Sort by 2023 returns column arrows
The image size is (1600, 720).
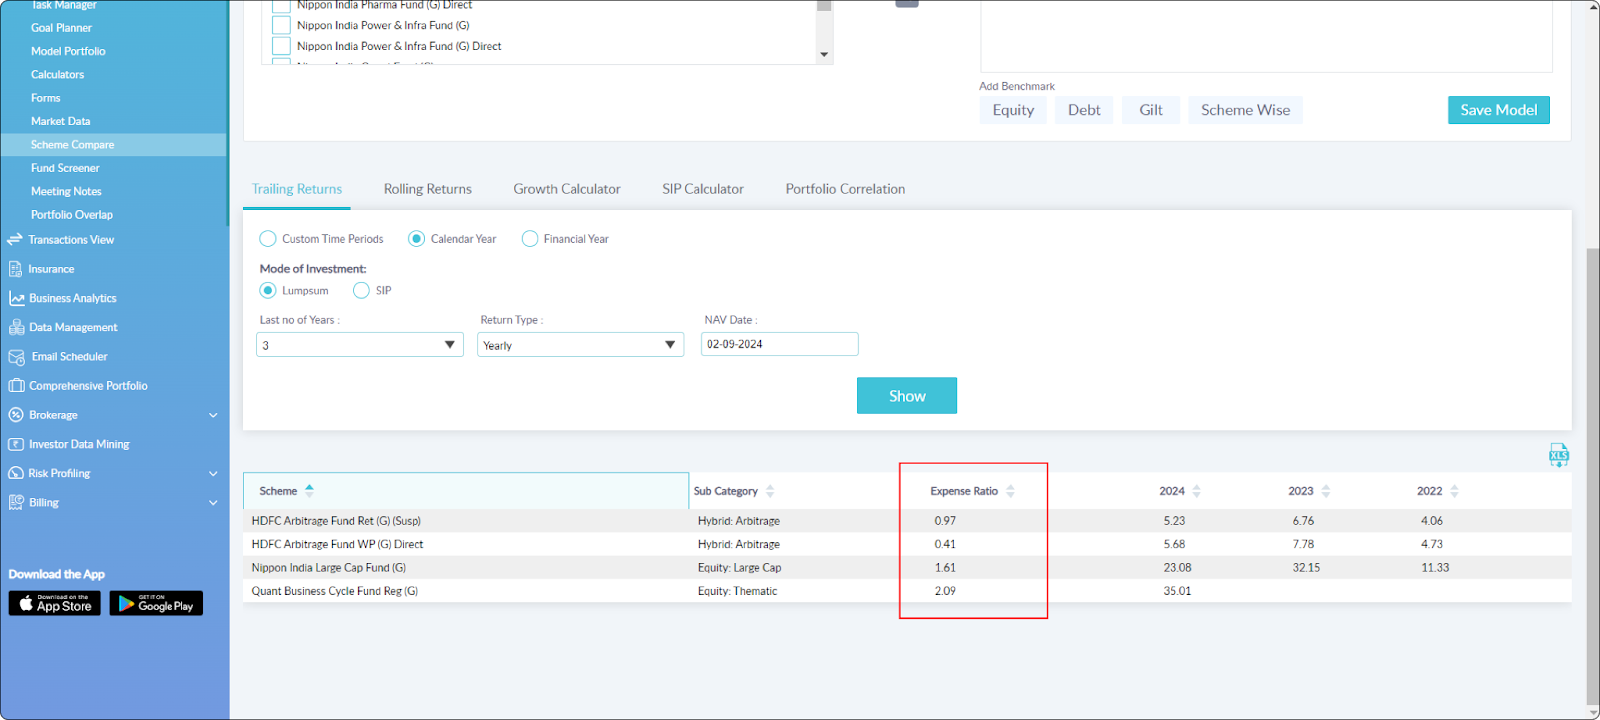1325,491
